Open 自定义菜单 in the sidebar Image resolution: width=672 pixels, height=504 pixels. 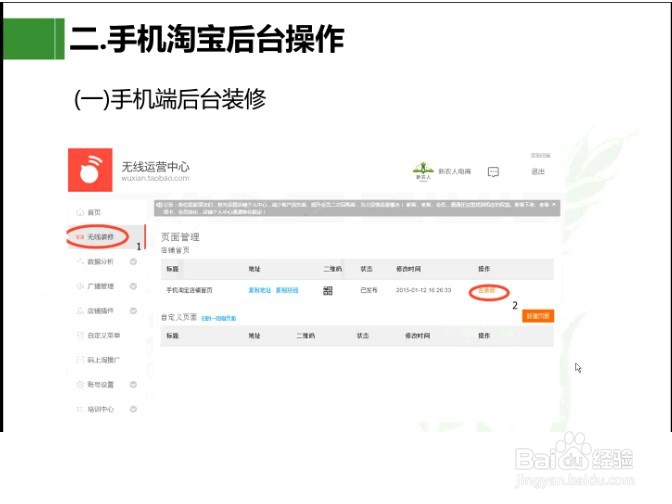(104, 335)
